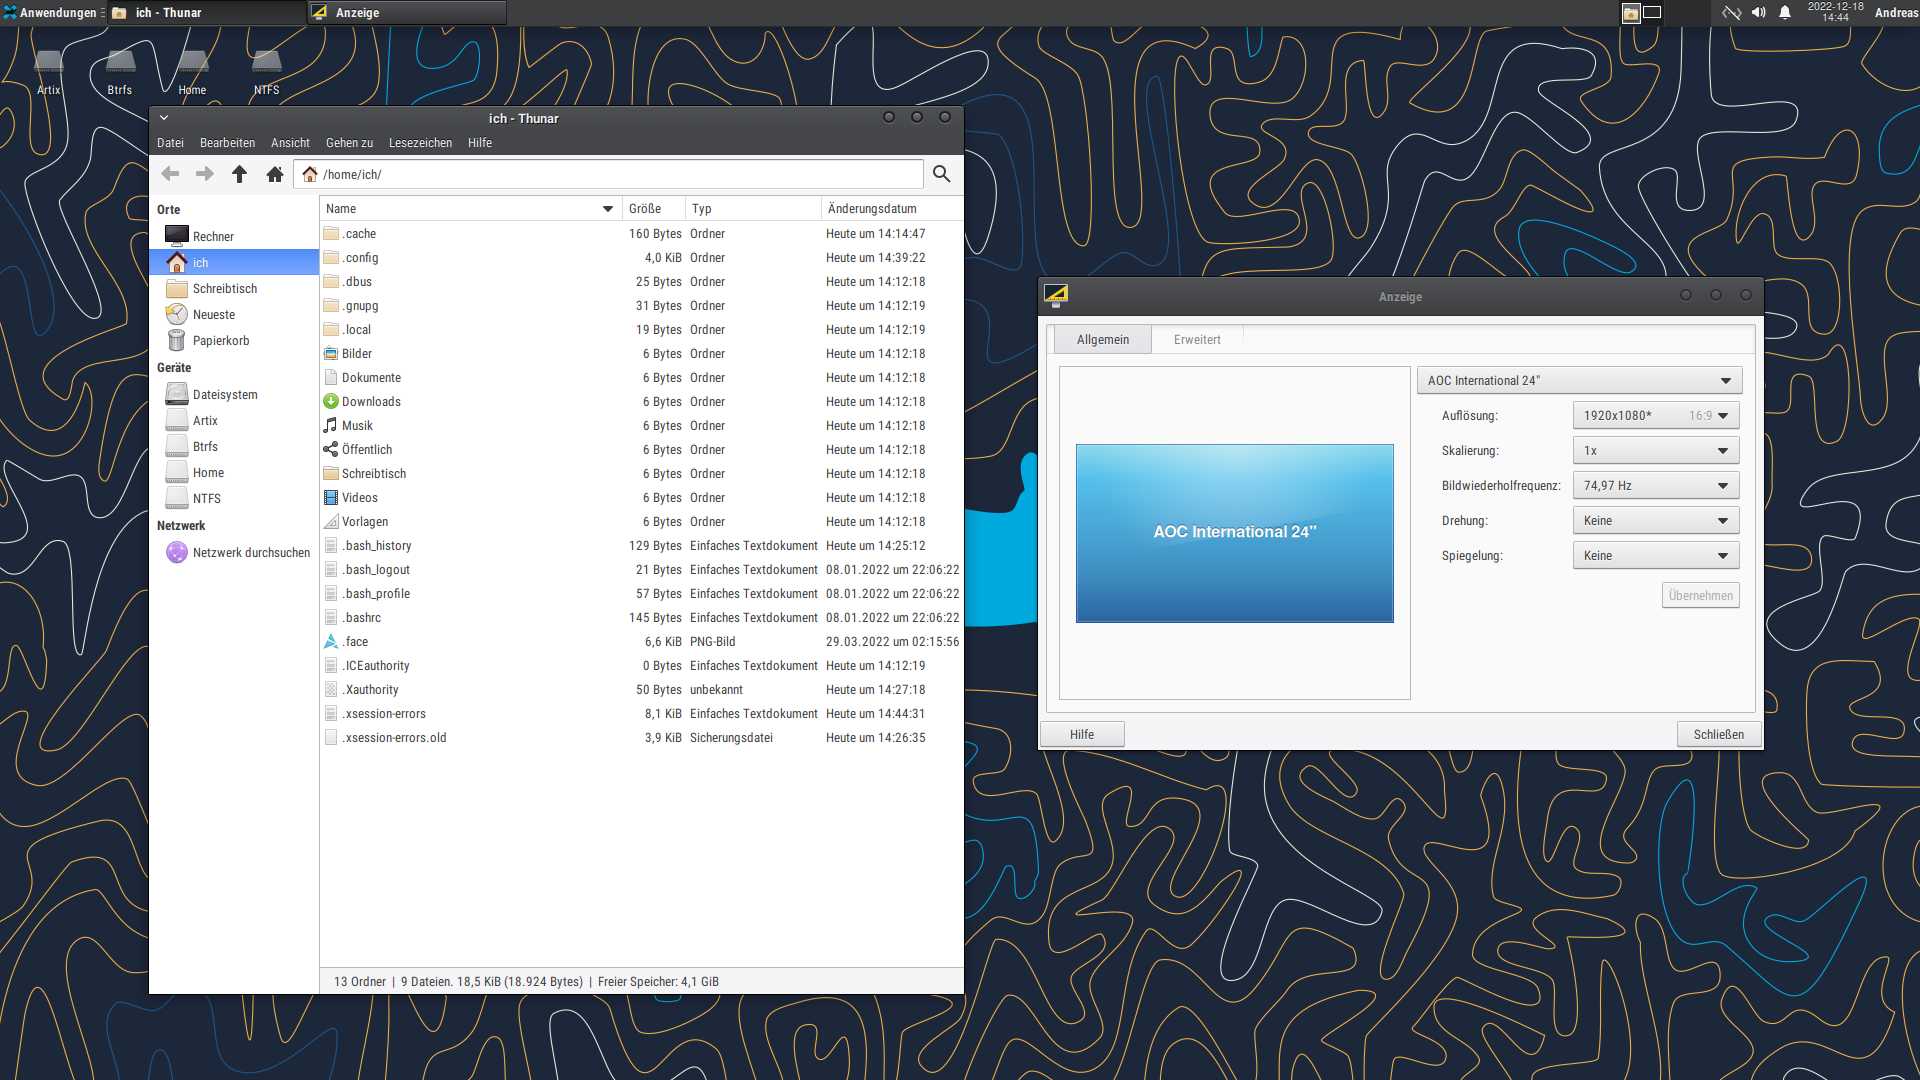Image resolution: width=1920 pixels, height=1080 pixels.
Task: Go to parent folder using up arrow
Action: (x=239, y=174)
